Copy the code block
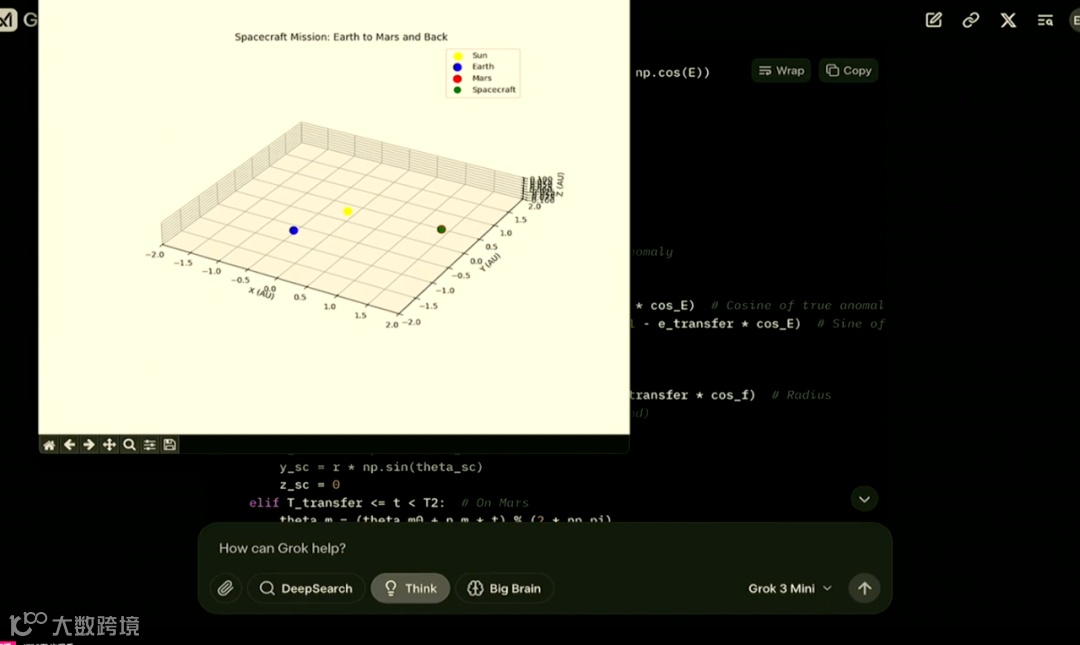1080x645 pixels. point(849,70)
